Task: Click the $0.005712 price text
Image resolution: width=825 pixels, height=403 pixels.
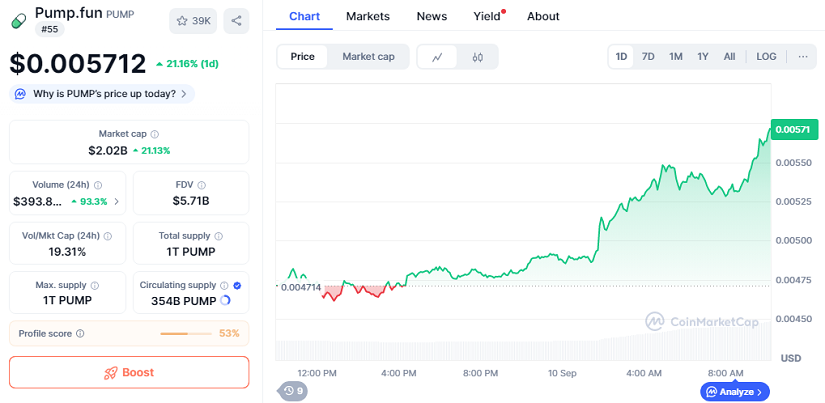Action: [x=78, y=64]
